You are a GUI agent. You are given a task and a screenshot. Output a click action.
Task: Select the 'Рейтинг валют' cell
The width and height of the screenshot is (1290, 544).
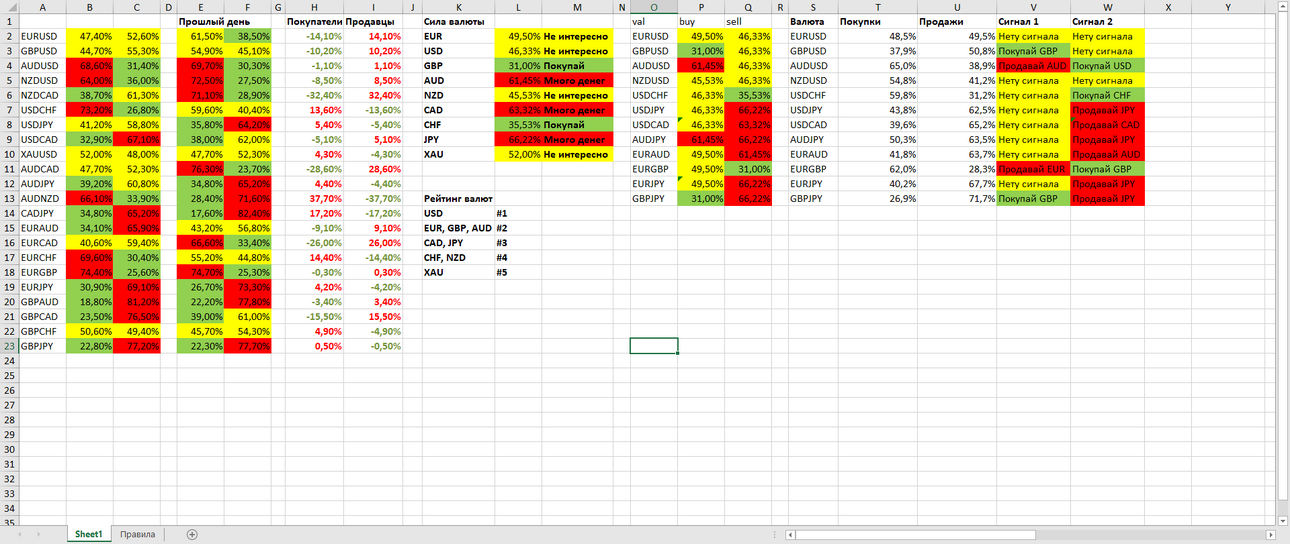click(x=458, y=199)
